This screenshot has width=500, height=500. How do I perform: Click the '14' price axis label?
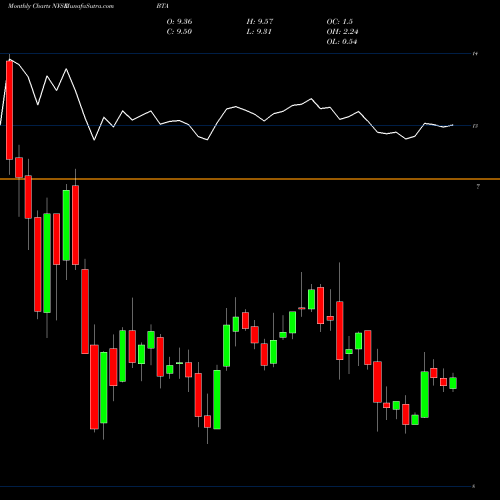pyautogui.click(x=475, y=53)
